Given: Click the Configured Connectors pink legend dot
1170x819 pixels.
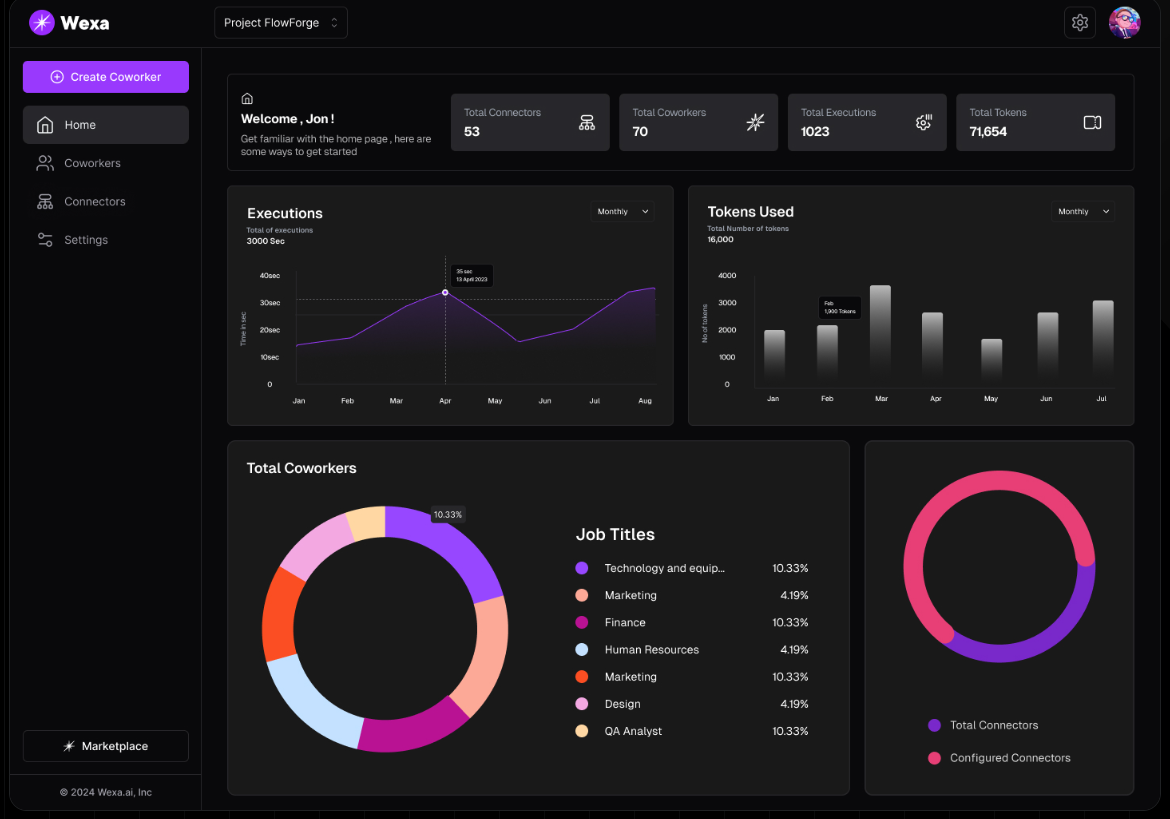Looking at the screenshot, I should (934, 758).
